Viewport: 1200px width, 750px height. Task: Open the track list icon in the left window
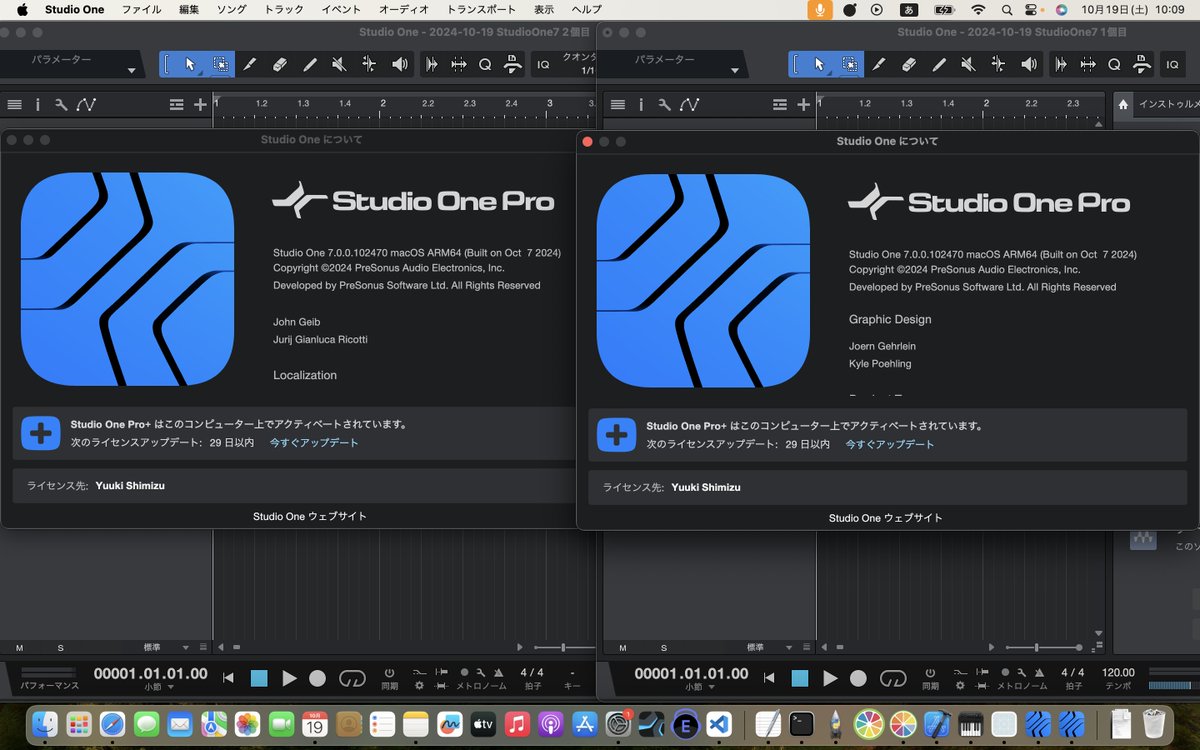tap(14, 104)
